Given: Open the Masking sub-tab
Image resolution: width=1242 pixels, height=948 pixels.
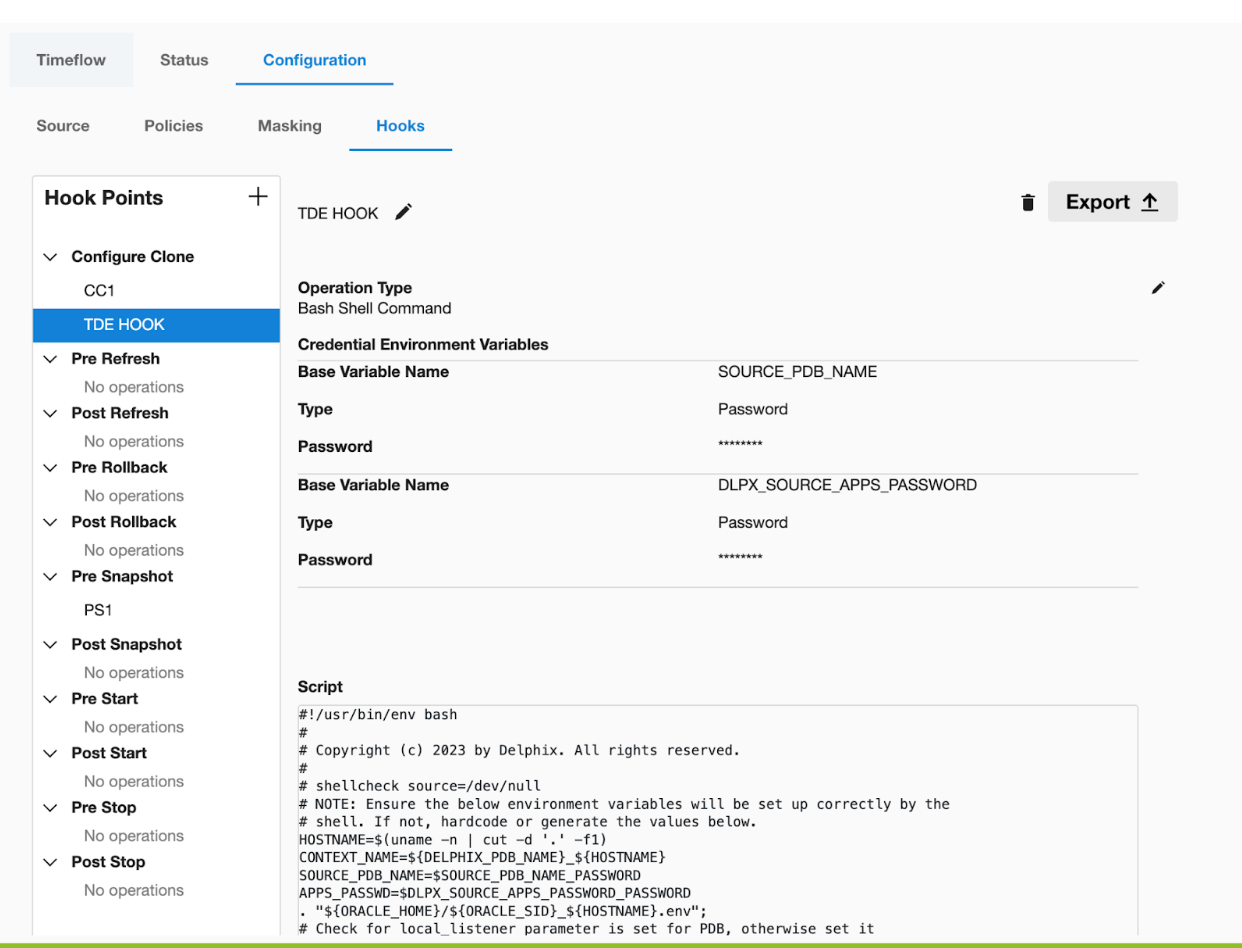Looking at the screenshot, I should pyautogui.click(x=289, y=126).
